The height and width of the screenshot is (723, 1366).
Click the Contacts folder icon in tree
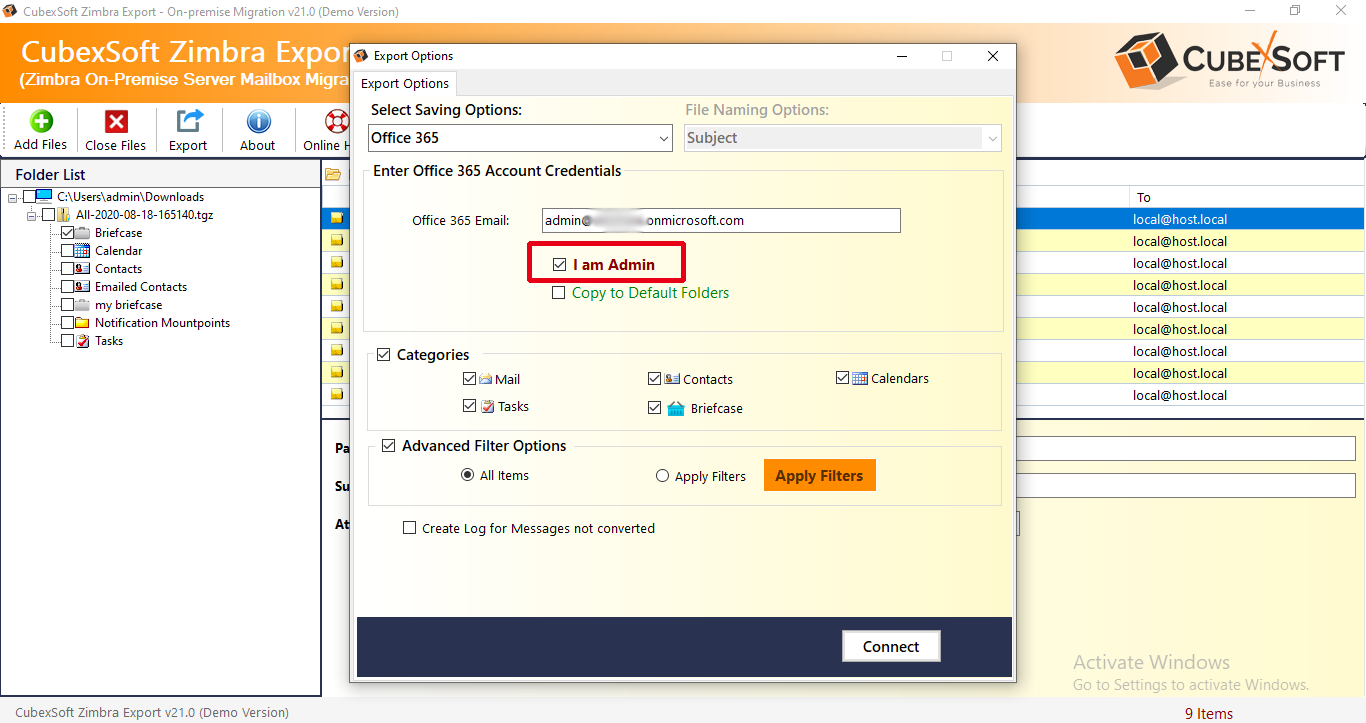pos(83,269)
